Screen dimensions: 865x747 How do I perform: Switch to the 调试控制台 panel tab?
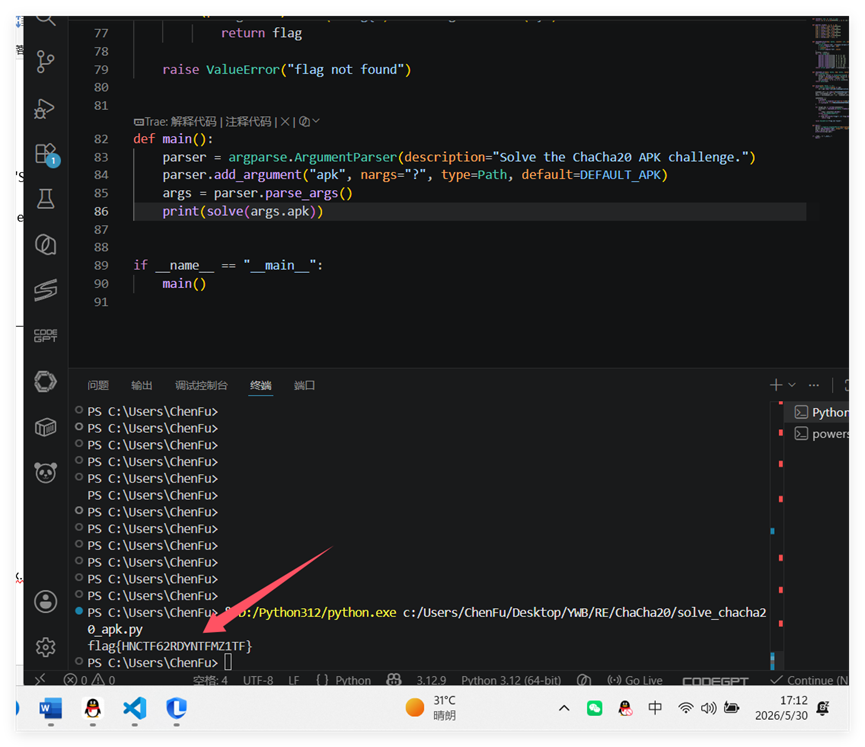(201, 385)
